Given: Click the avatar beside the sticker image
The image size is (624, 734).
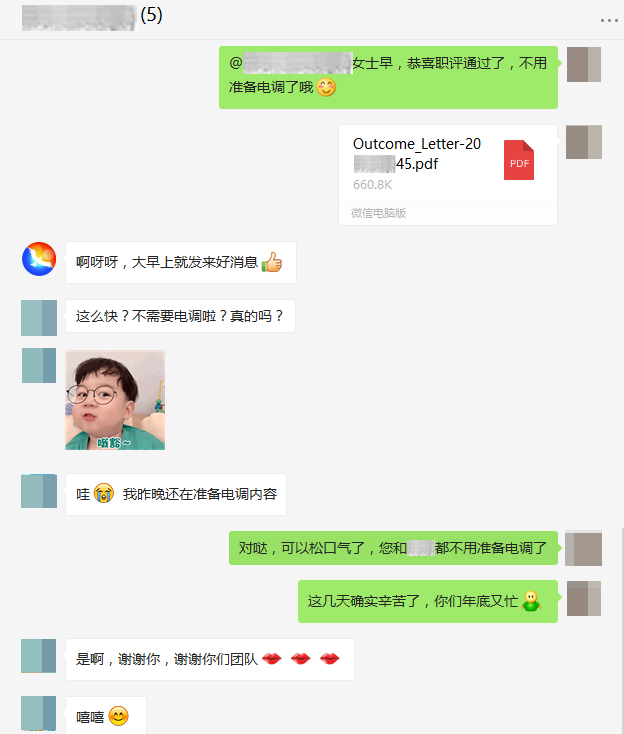Looking at the screenshot, I should tap(39, 365).
